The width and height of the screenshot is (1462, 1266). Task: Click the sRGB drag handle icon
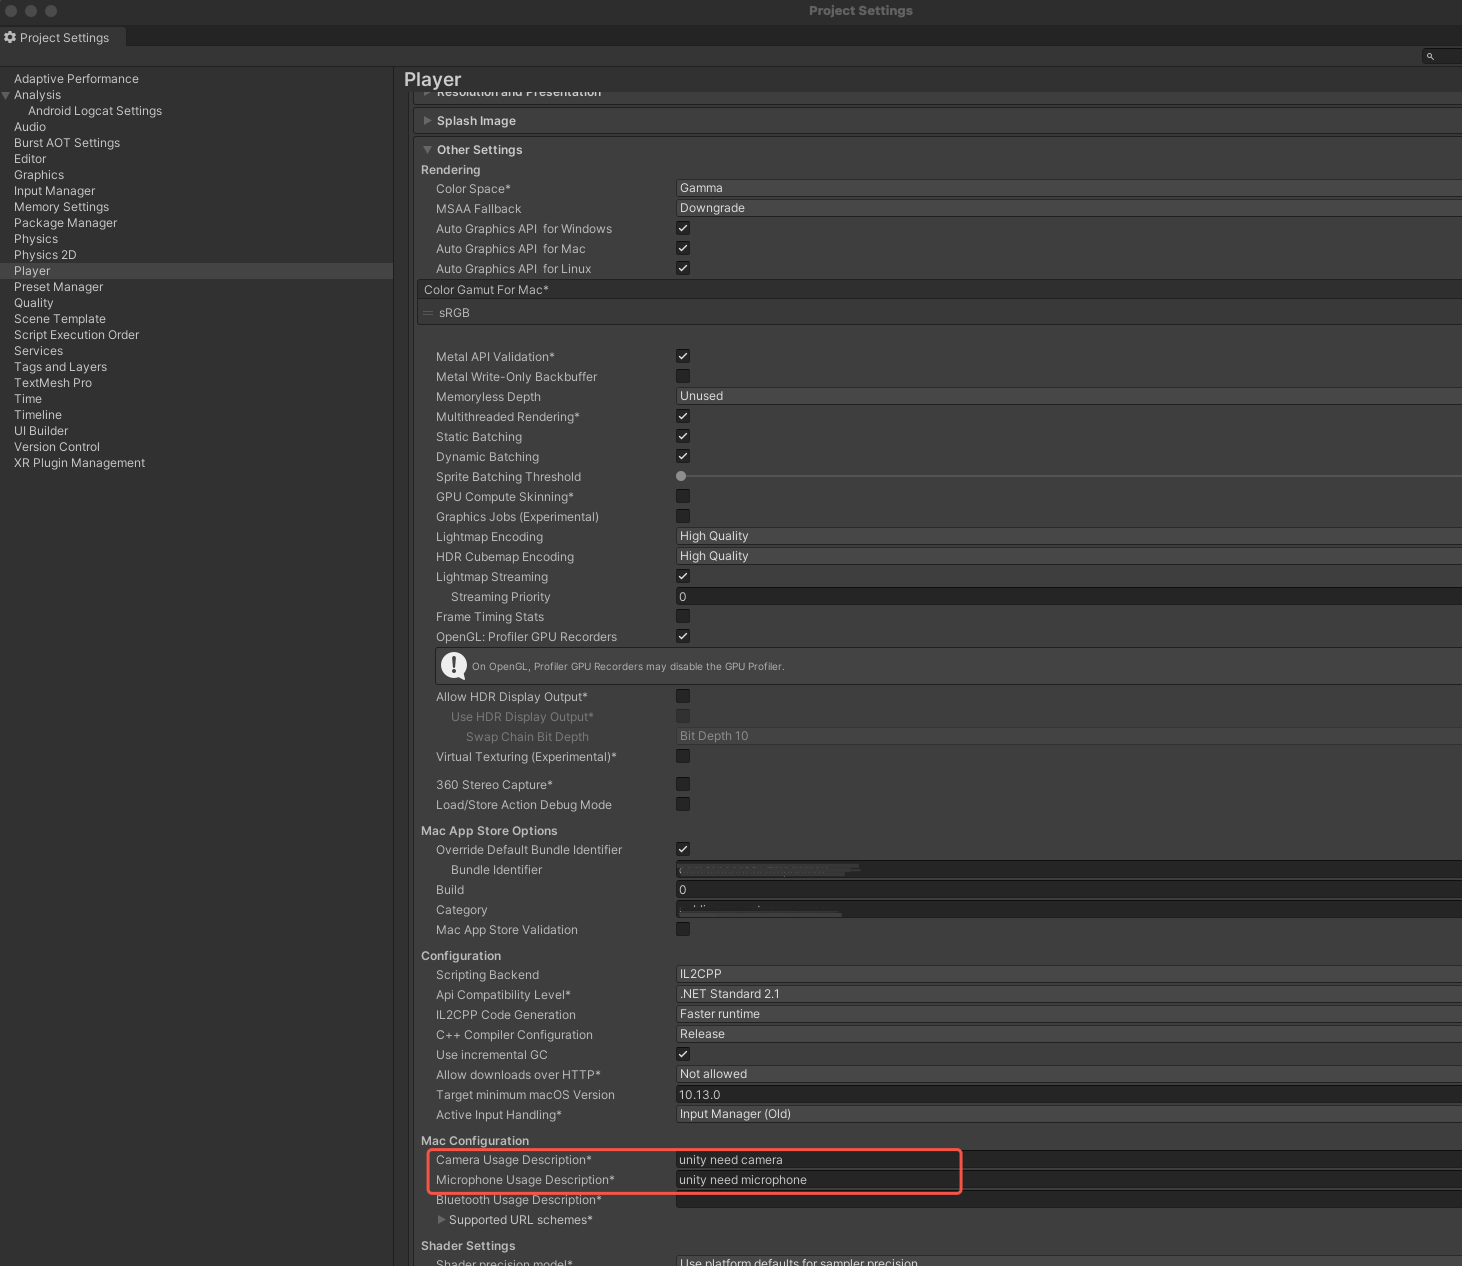point(428,313)
